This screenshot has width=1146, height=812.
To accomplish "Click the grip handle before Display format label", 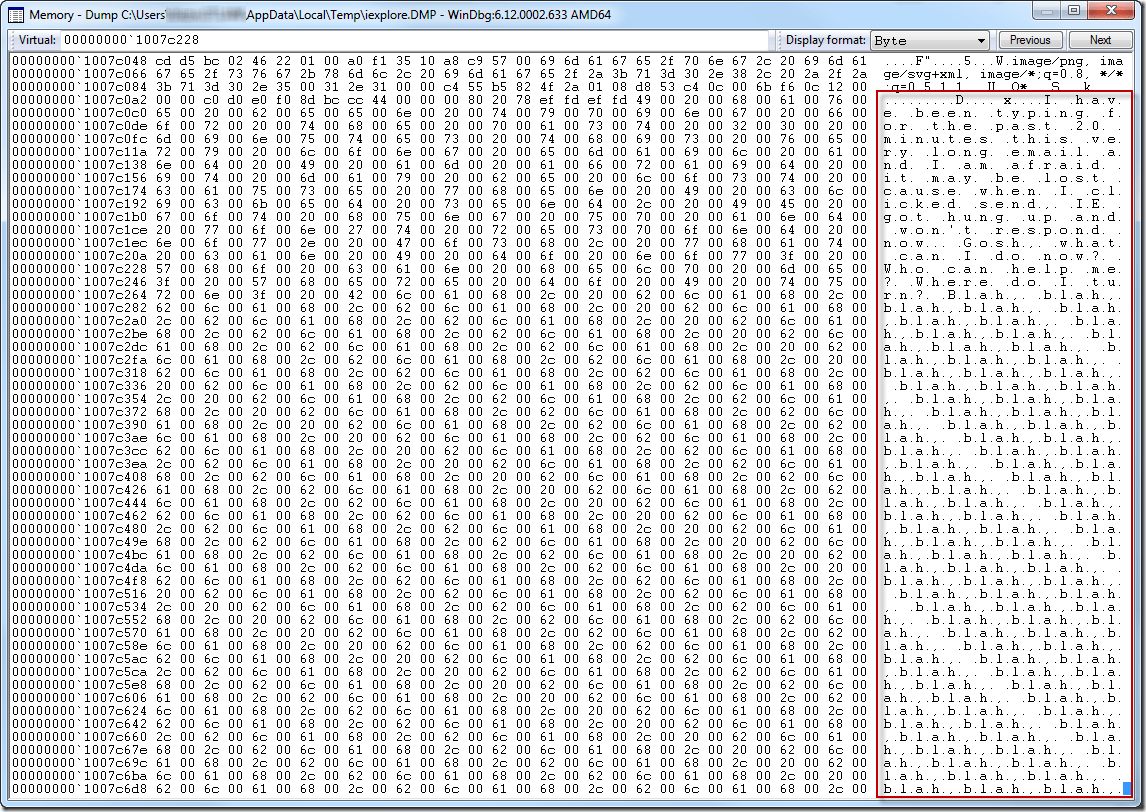I will pos(778,40).
